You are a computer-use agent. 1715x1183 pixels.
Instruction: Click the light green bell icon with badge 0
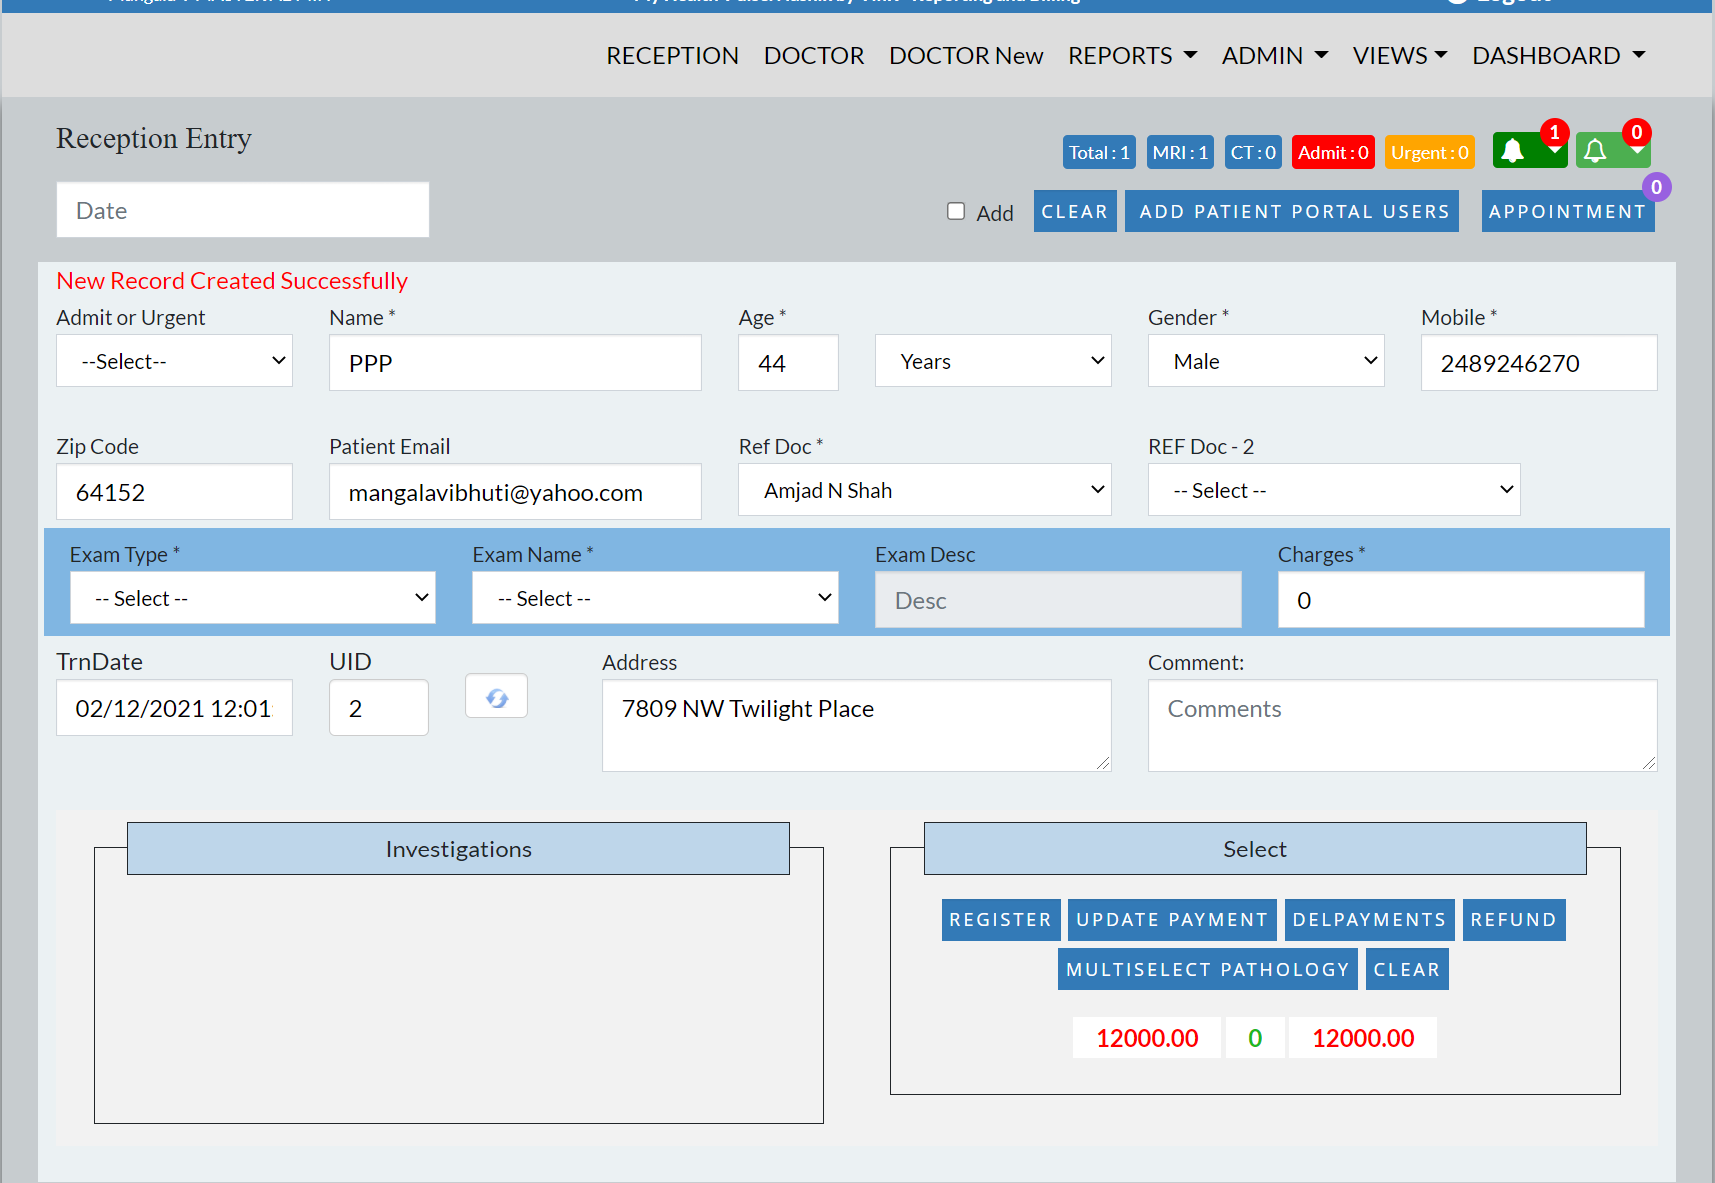click(1612, 150)
